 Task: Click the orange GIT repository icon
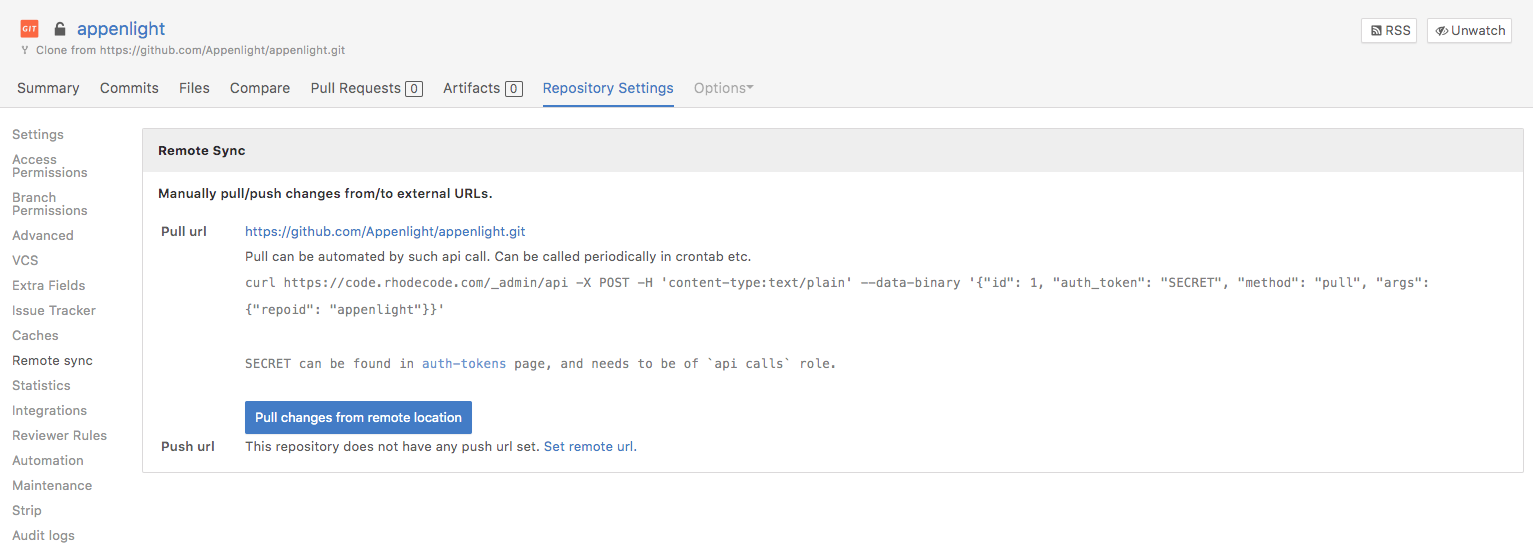point(30,29)
